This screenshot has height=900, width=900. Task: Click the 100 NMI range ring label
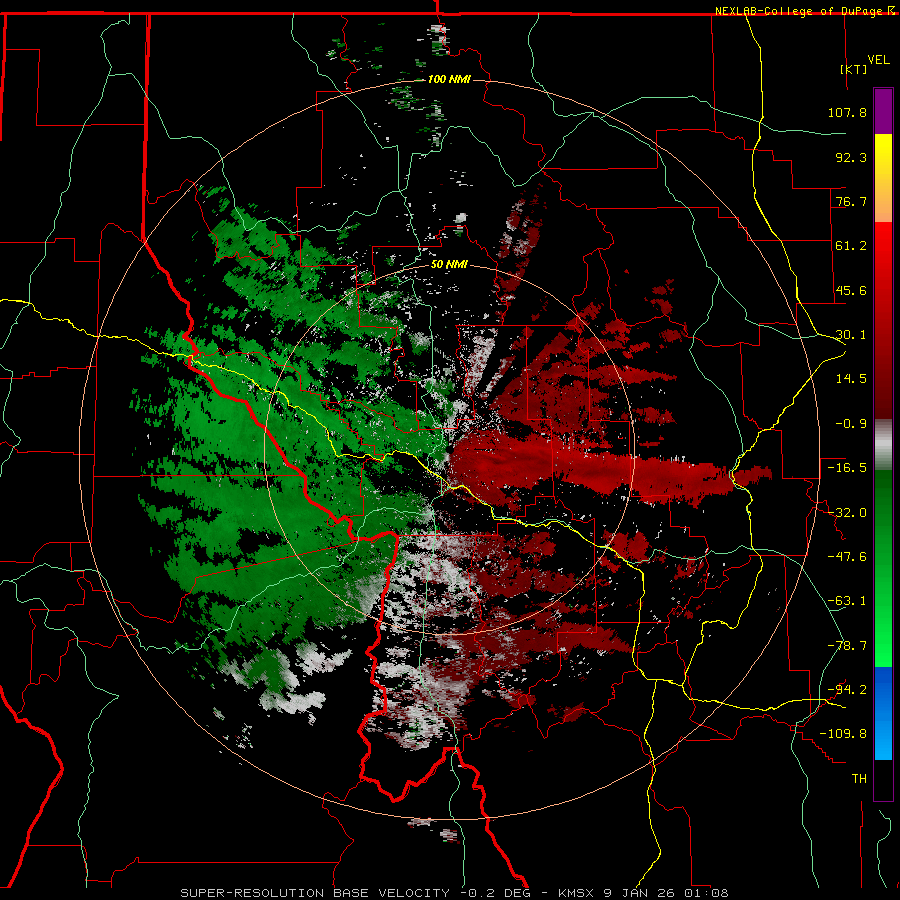(x=449, y=79)
